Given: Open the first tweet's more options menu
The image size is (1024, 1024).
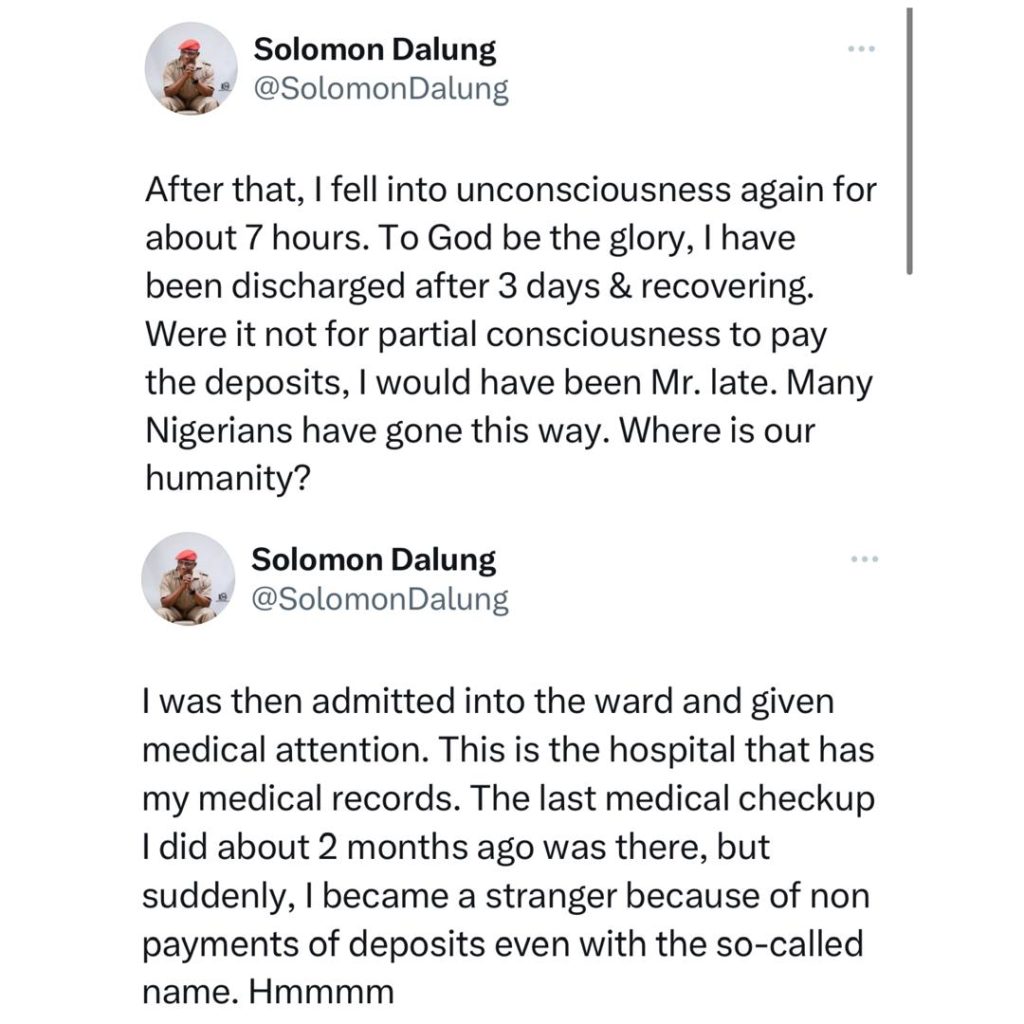Looking at the screenshot, I should click(860, 48).
